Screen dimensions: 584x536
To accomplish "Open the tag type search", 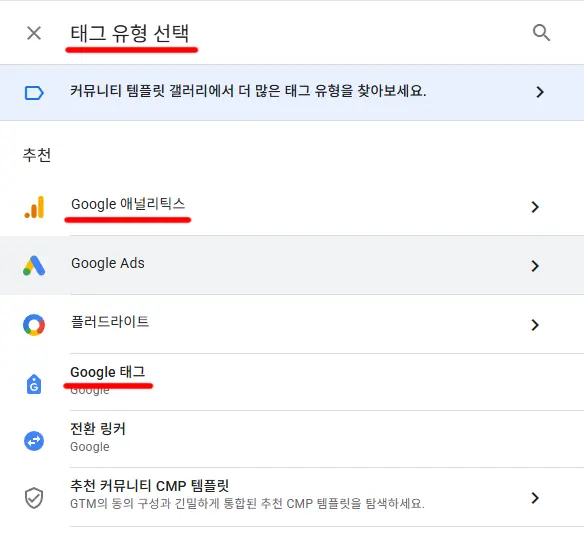I will click(541, 33).
